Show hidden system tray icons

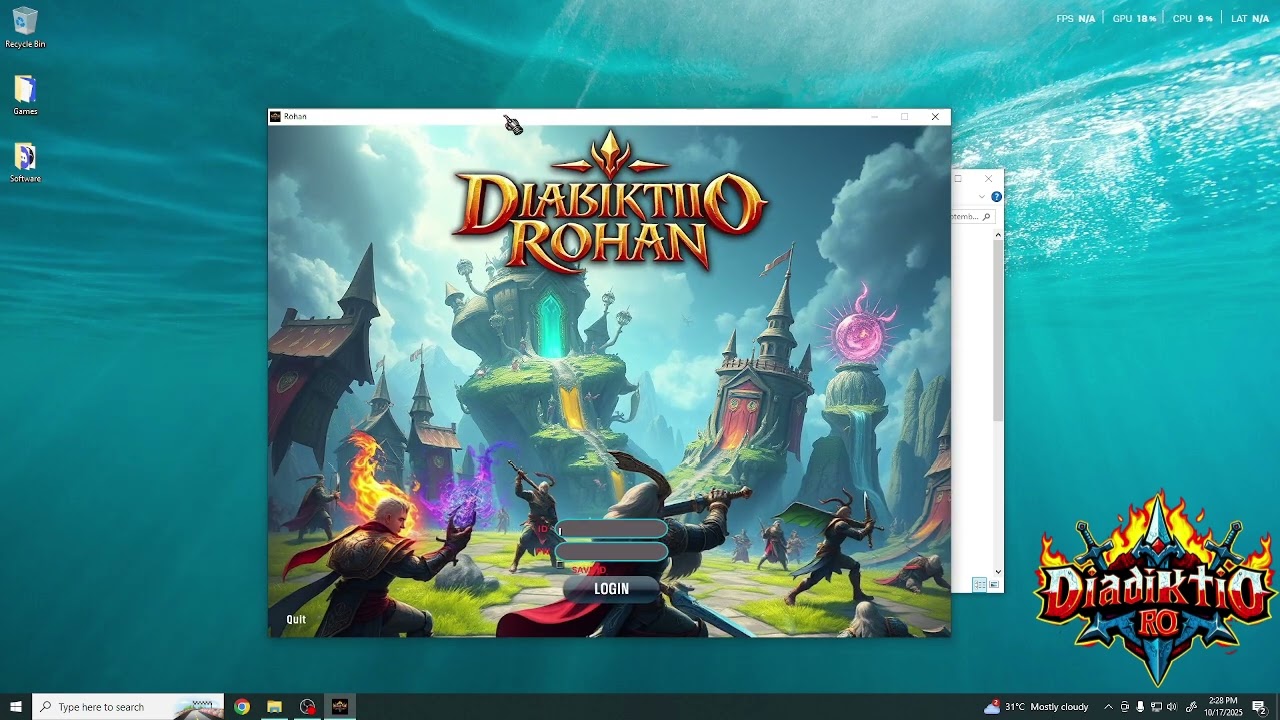(x=1108, y=707)
